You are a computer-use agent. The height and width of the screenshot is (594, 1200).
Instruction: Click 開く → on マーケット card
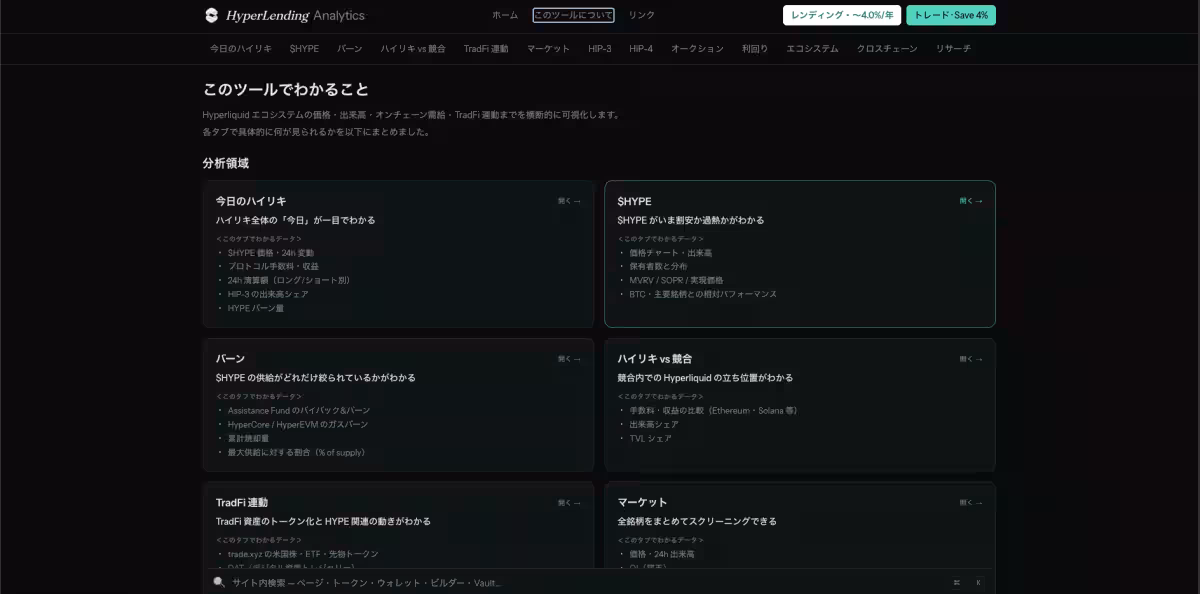click(x=971, y=503)
